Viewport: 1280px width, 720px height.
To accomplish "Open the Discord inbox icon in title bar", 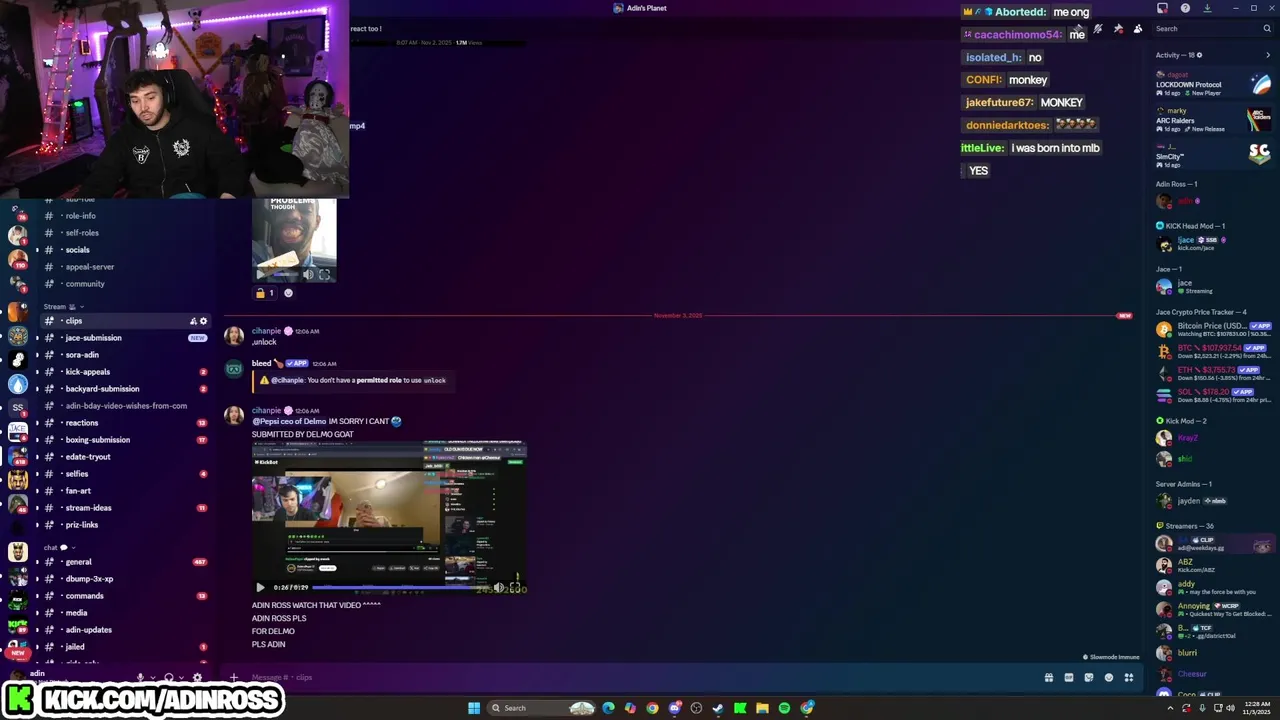I will [1162, 8].
